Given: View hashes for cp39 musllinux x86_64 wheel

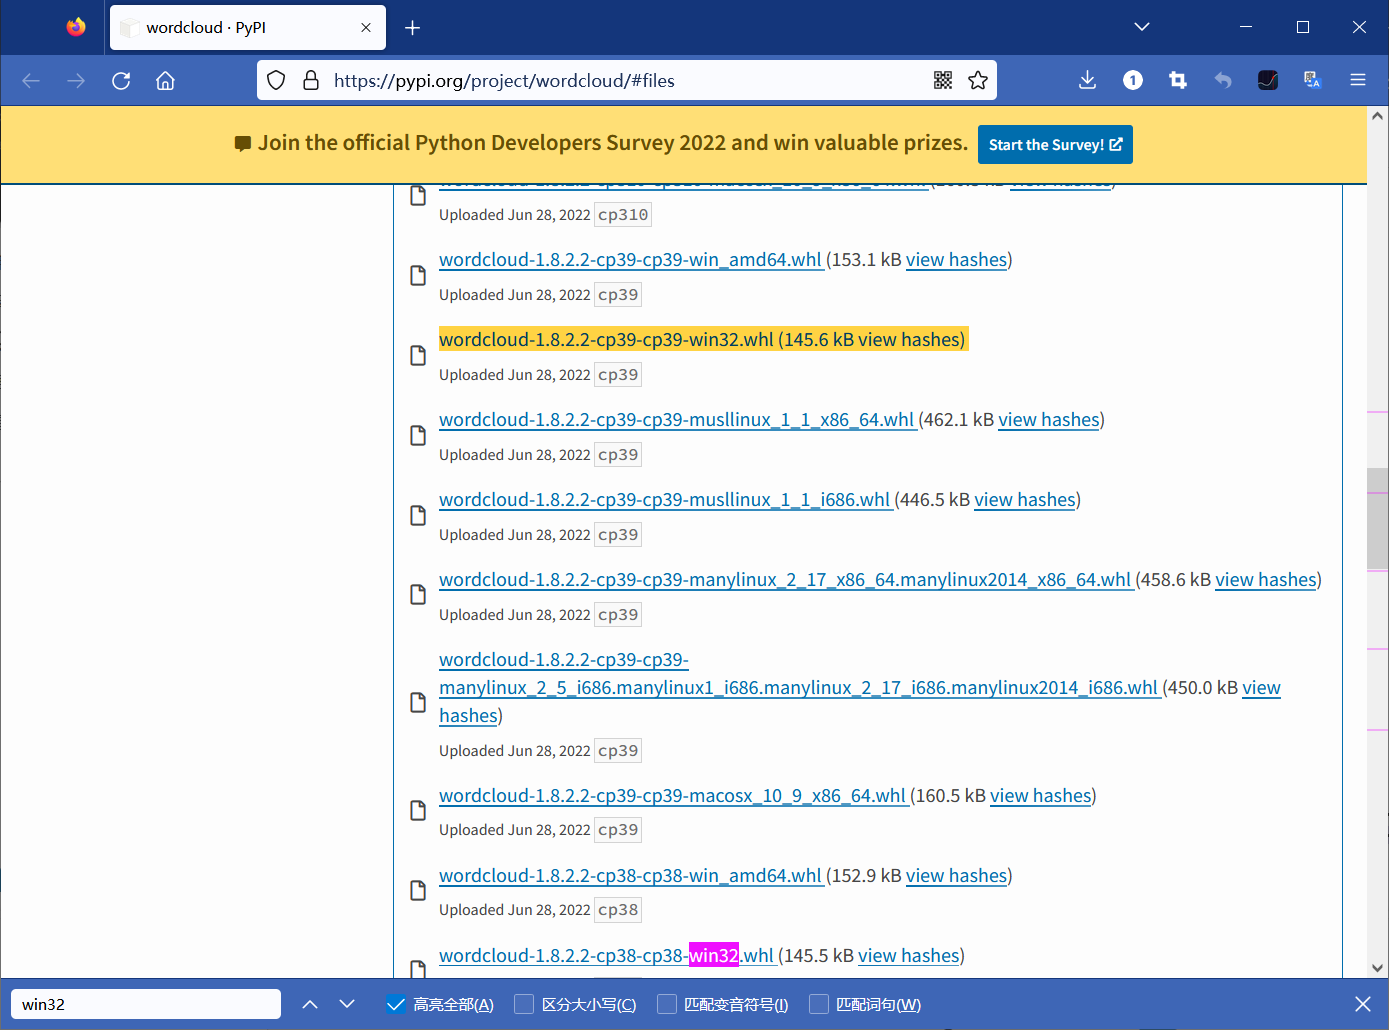Looking at the screenshot, I should [x=1049, y=420].
